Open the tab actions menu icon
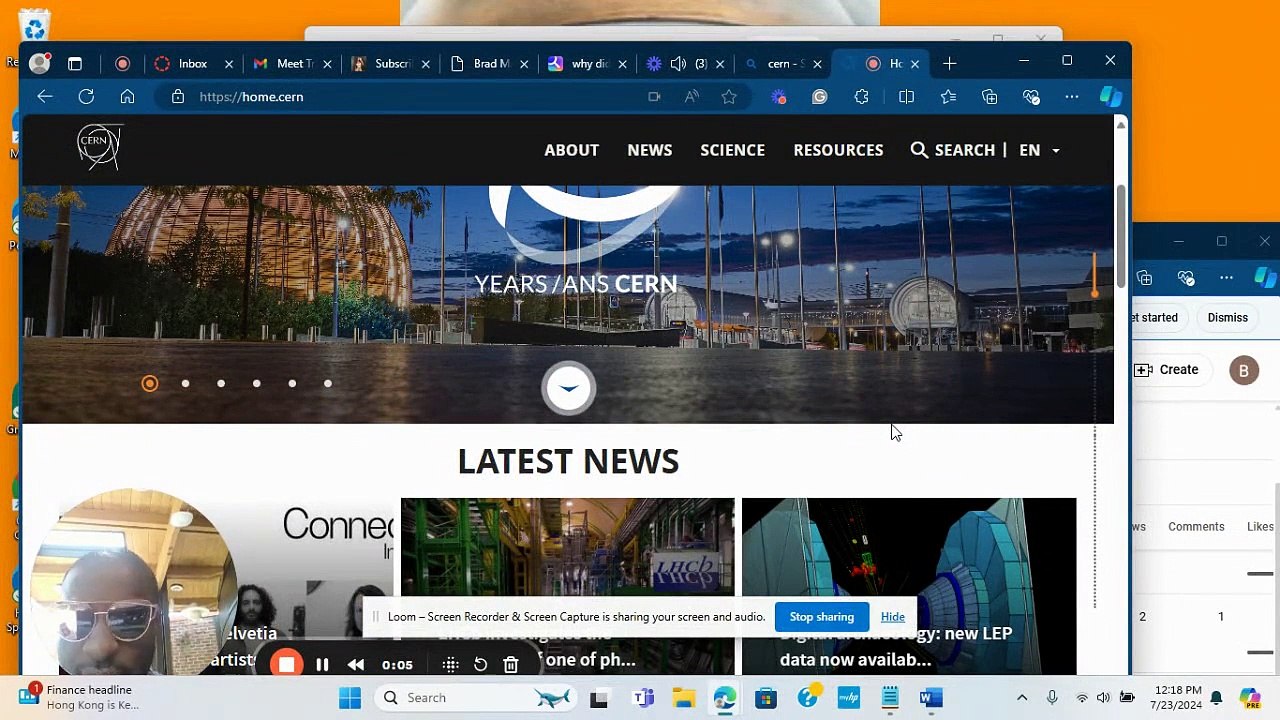This screenshot has height=720, width=1280. (75, 63)
